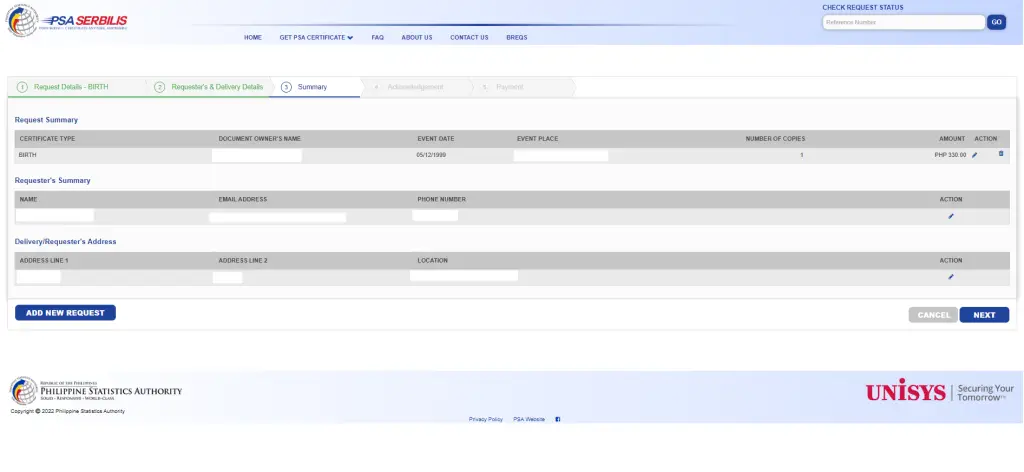Click the EMAIL ADDRESS column header
The image size is (1024, 472).
click(x=243, y=199)
